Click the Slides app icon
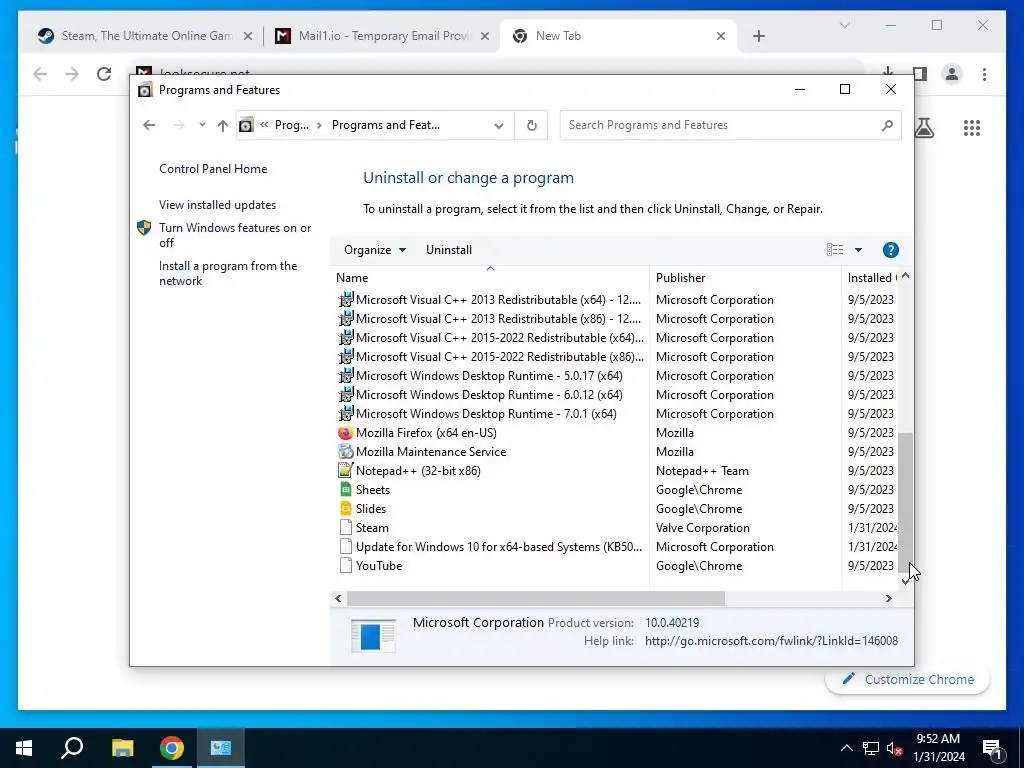This screenshot has width=1024, height=768. click(x=345, y=509)
